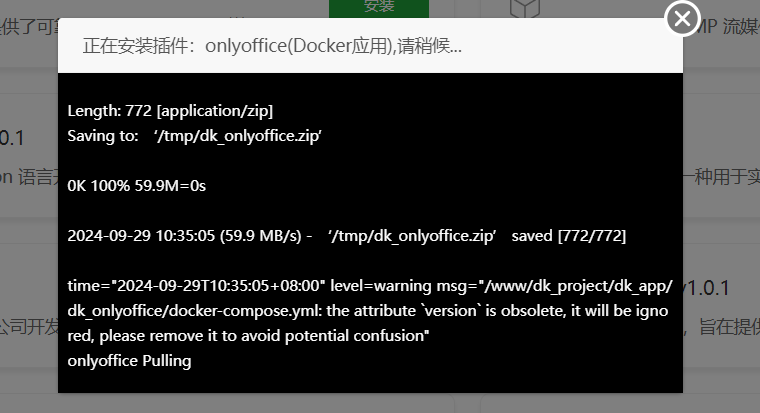Click the 'onlyoffice Pulling' status line

[129, 361]
